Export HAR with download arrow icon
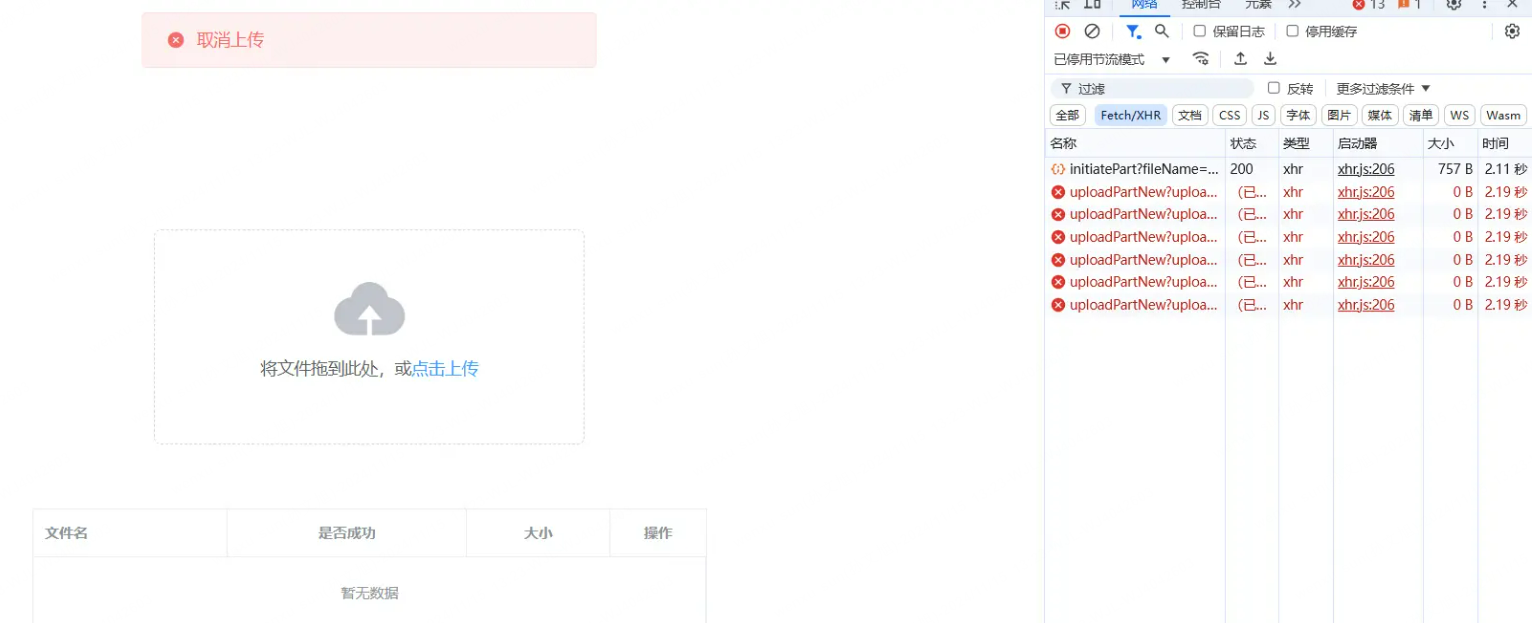The width and height of the screenshot is (1532, 623). (1270, 59)
